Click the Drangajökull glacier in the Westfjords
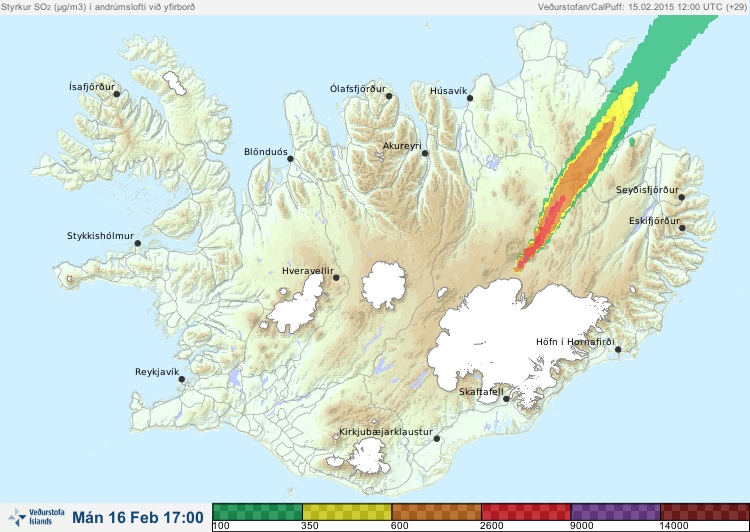The height and width of the screenshot is (532, 750). 174,83
